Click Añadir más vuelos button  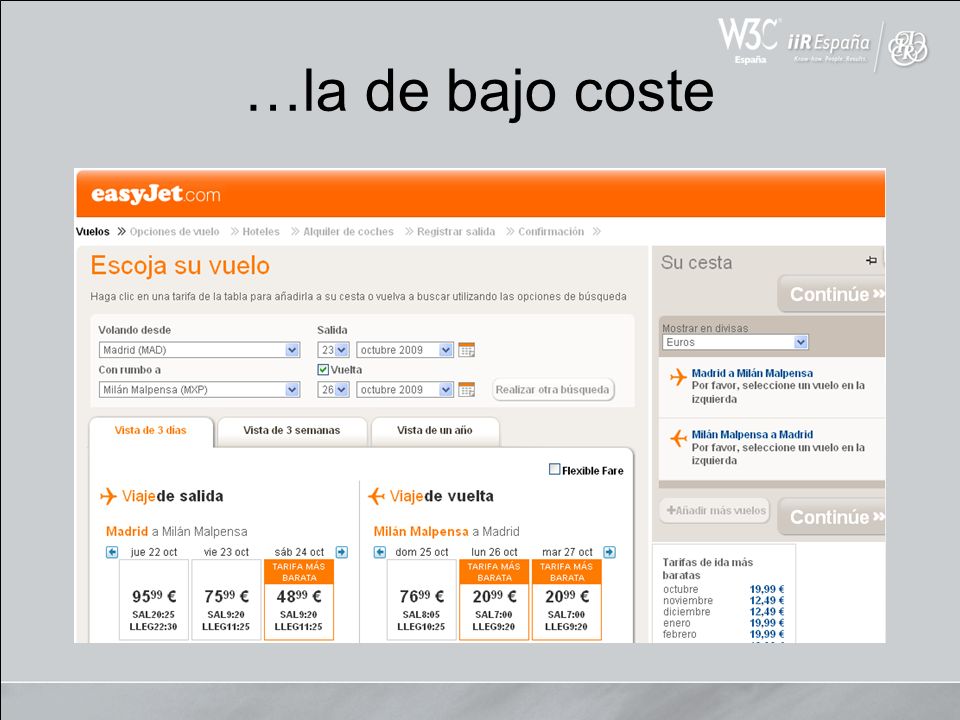715,511
